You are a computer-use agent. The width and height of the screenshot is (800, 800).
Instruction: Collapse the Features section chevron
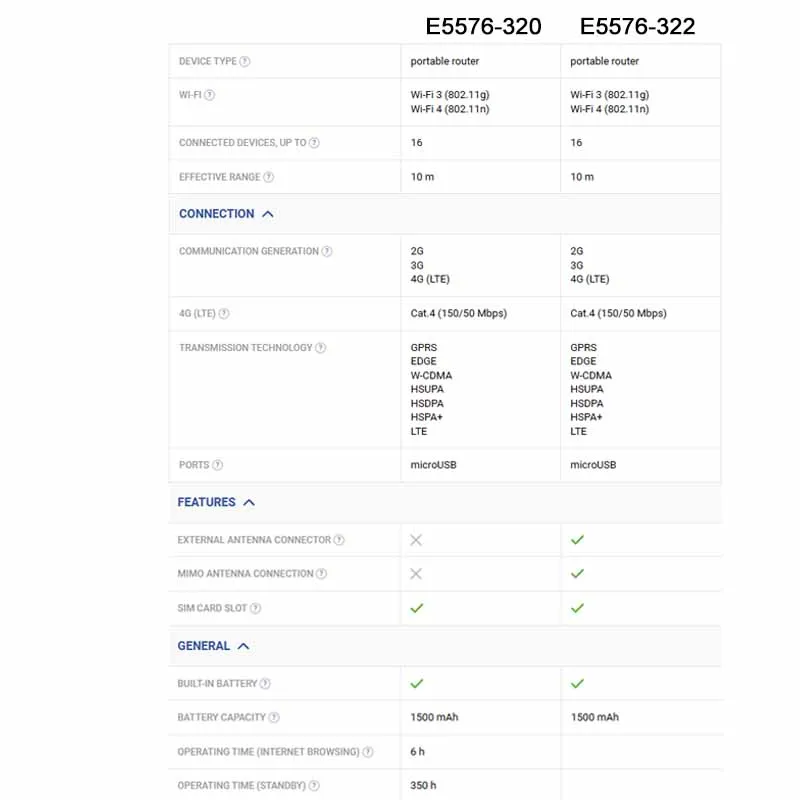[249, 502]
